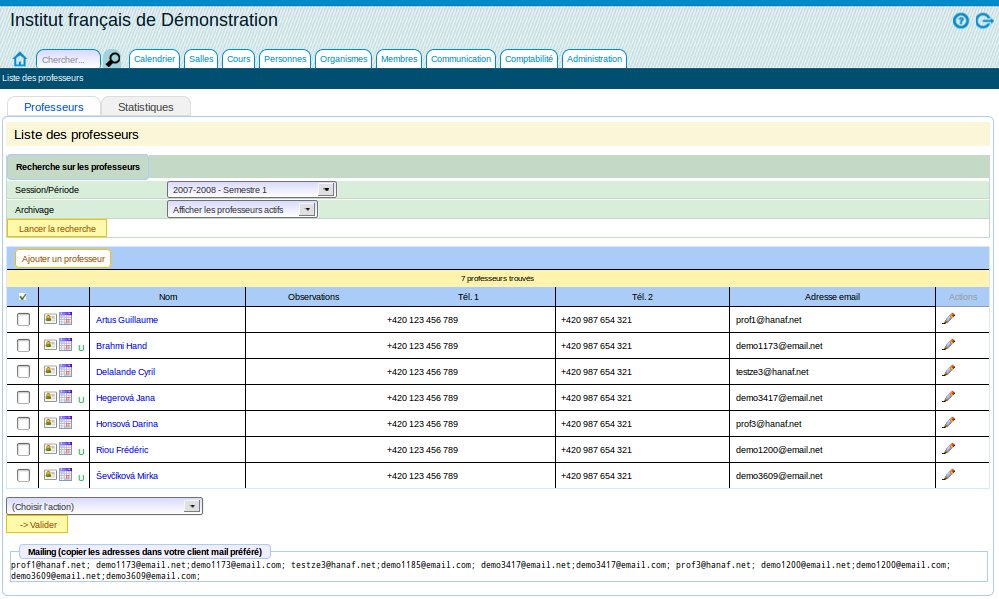Click the magnifying glass search icon
Screen dimensions: 999x599
tap(113, 59)
